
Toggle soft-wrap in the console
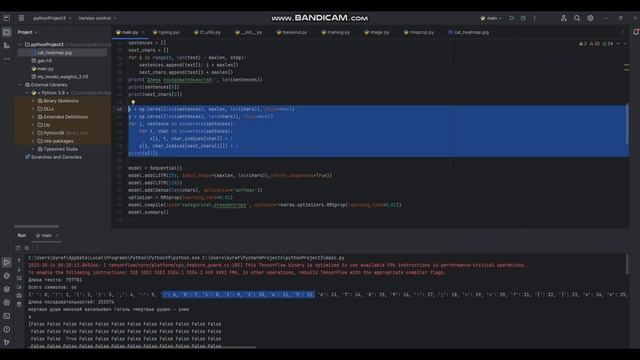click(19, 278)
